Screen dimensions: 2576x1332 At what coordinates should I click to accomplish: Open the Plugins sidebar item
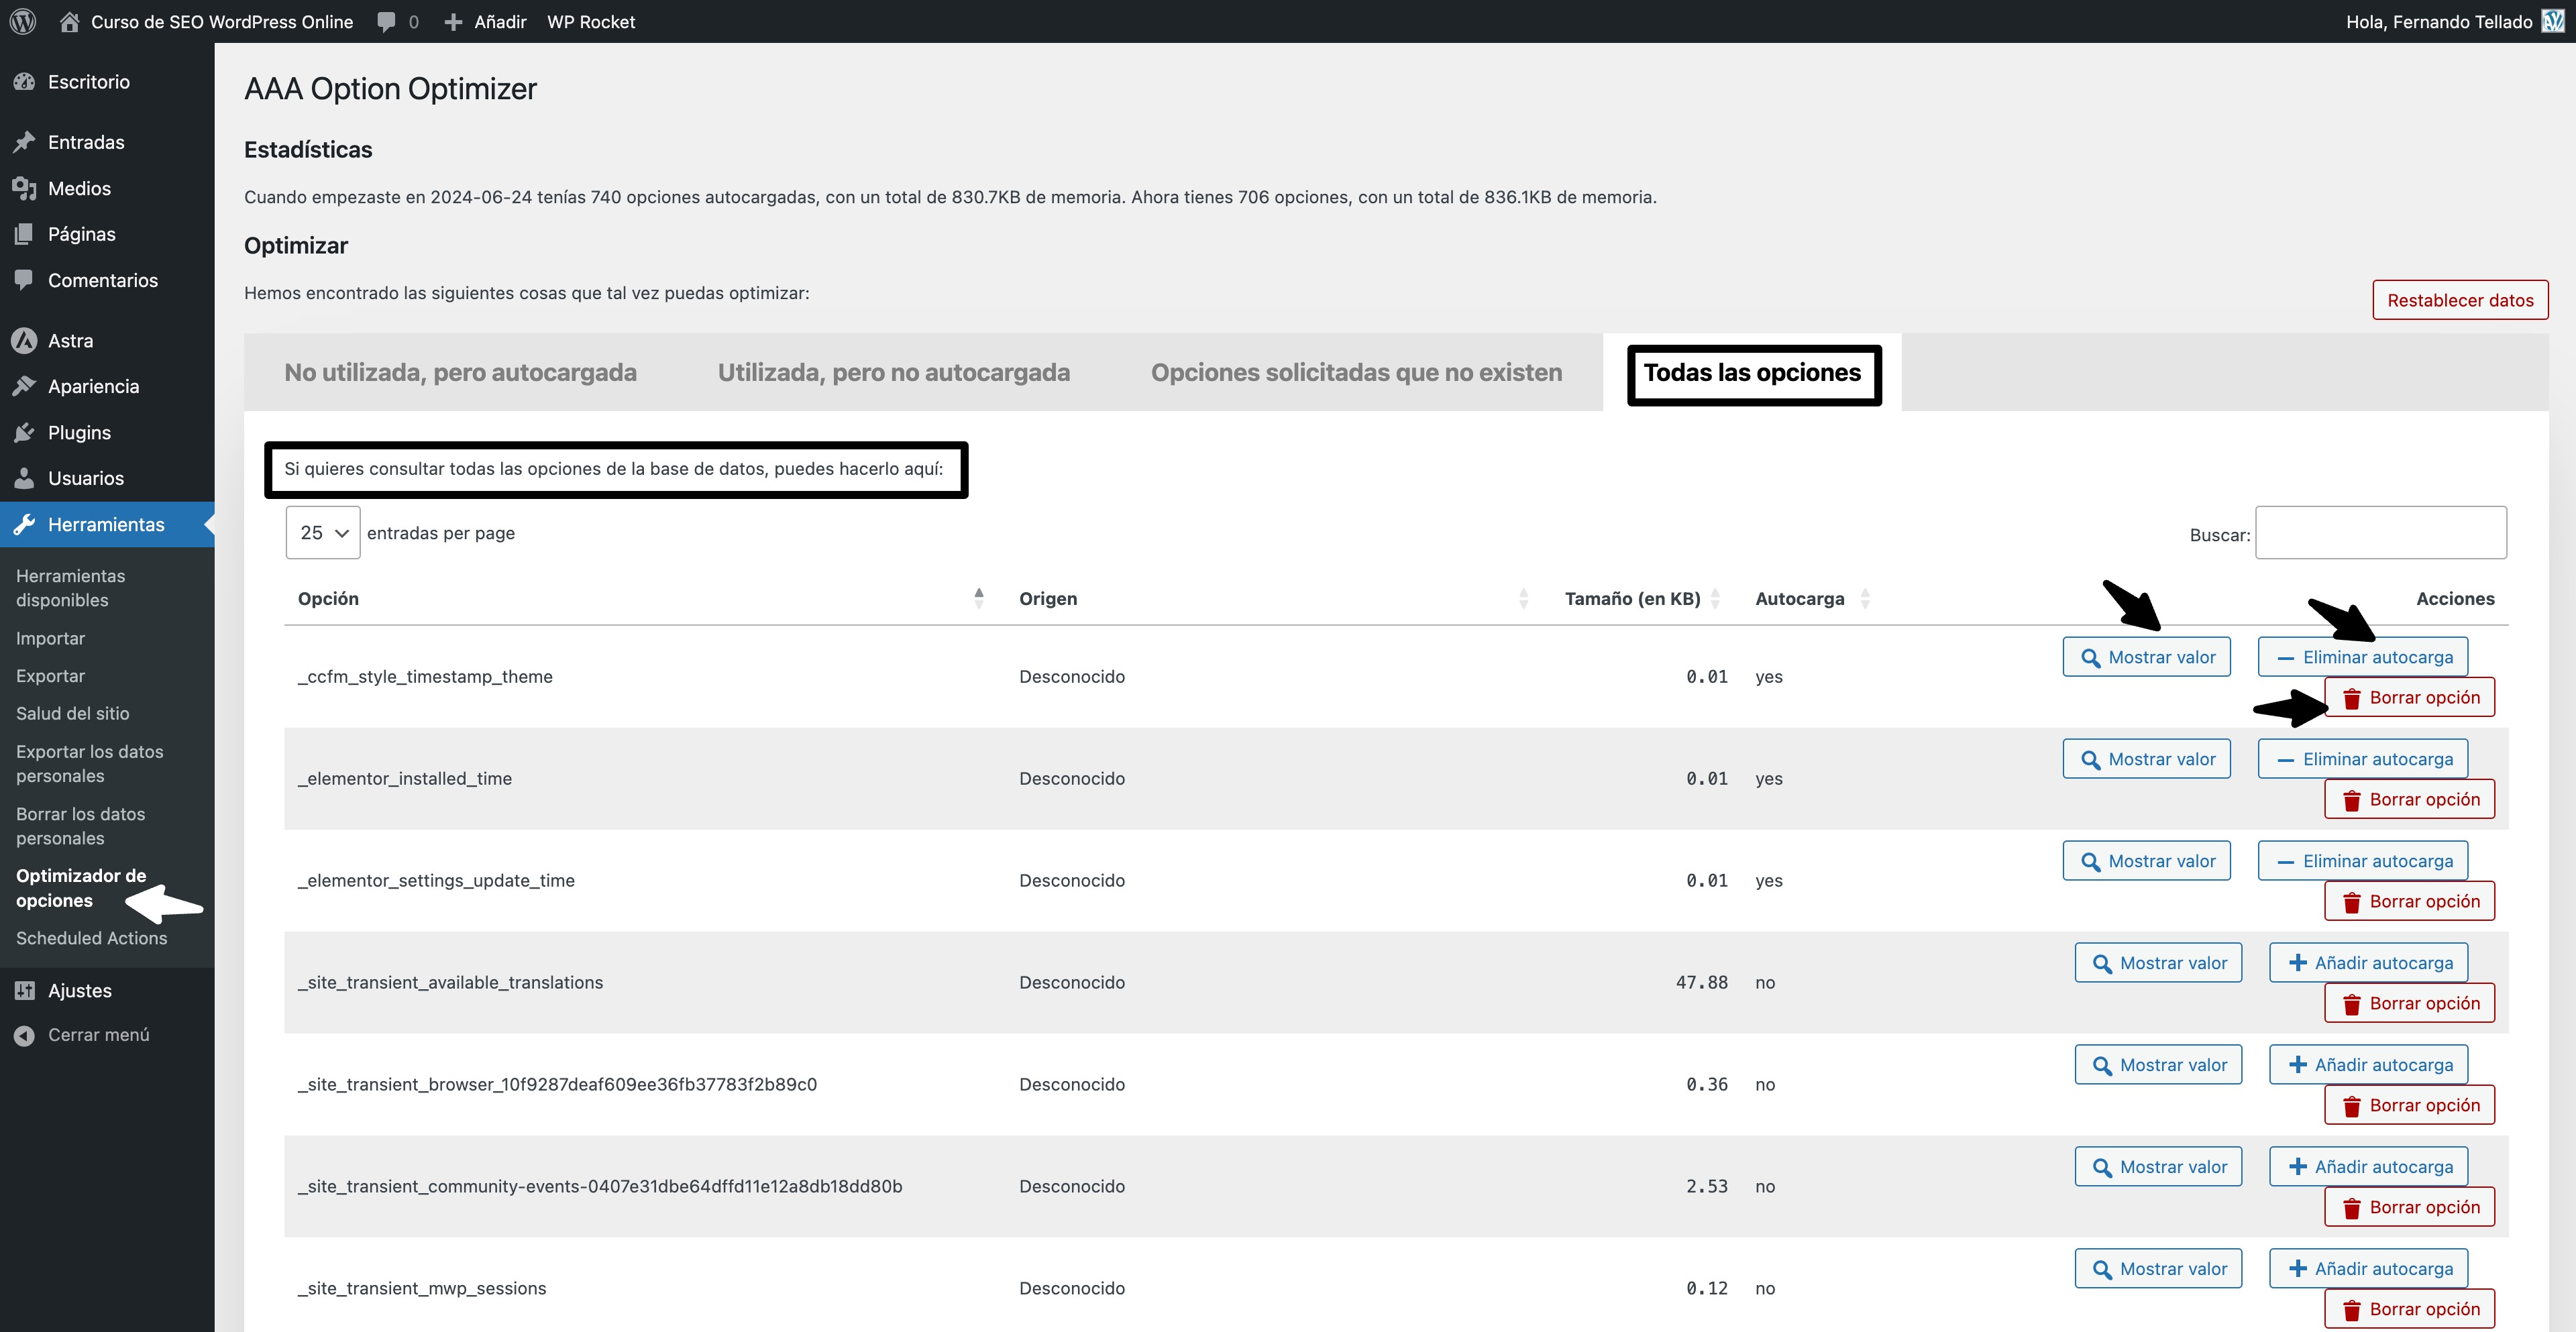point(79,432)
